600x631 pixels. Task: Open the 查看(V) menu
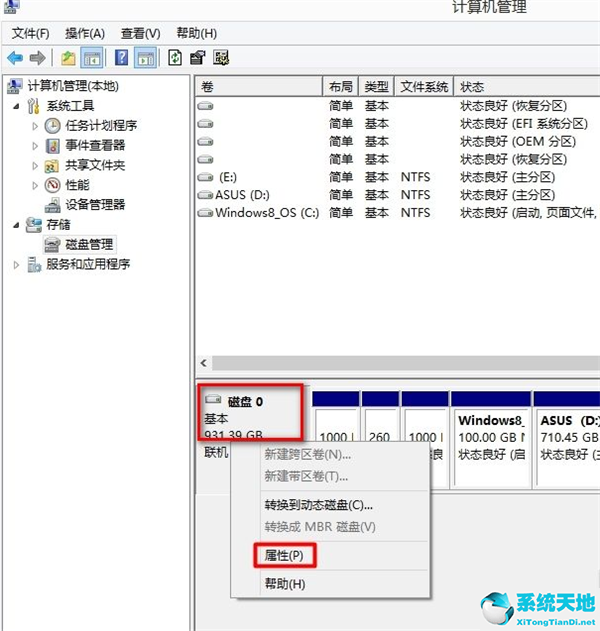(140, 33)
